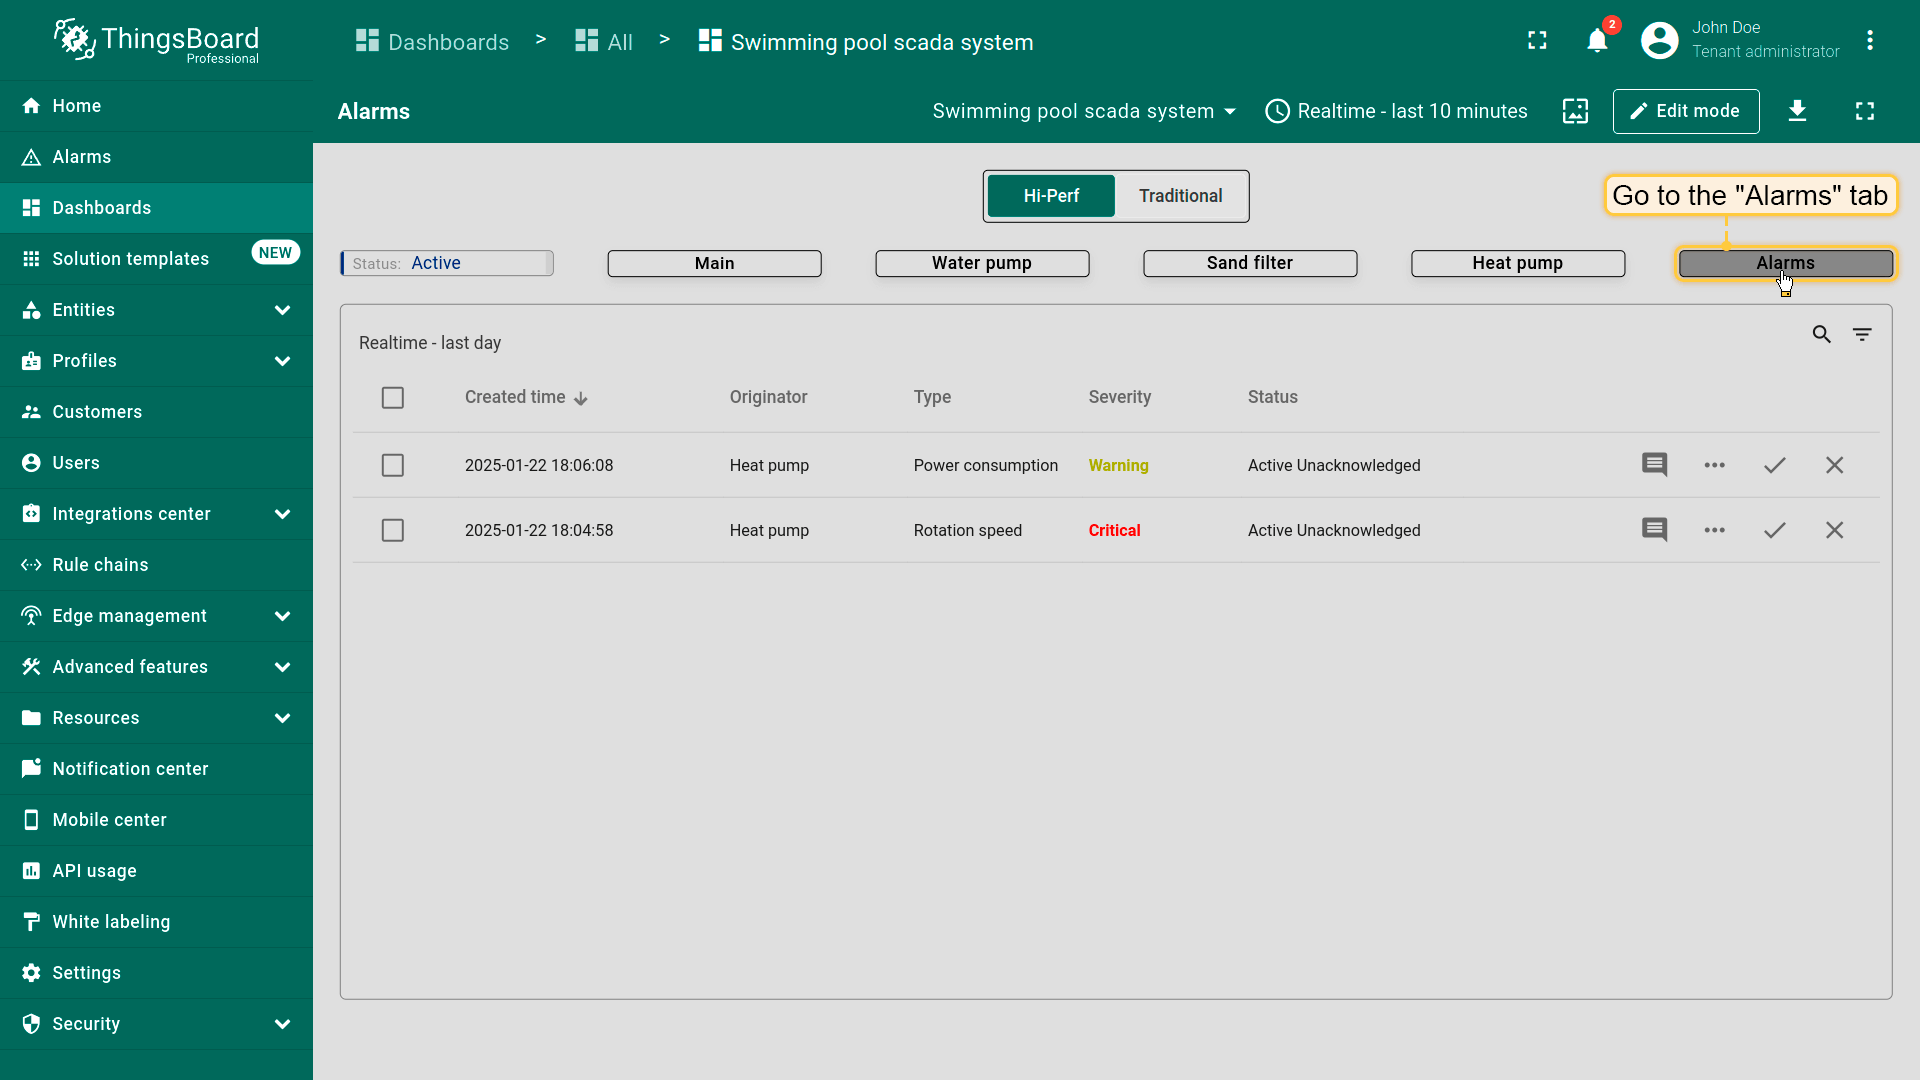This screenshot has width=1920, height=1080.
Task: Switch to the Traditional view toggle
Action: [1180, 196]
